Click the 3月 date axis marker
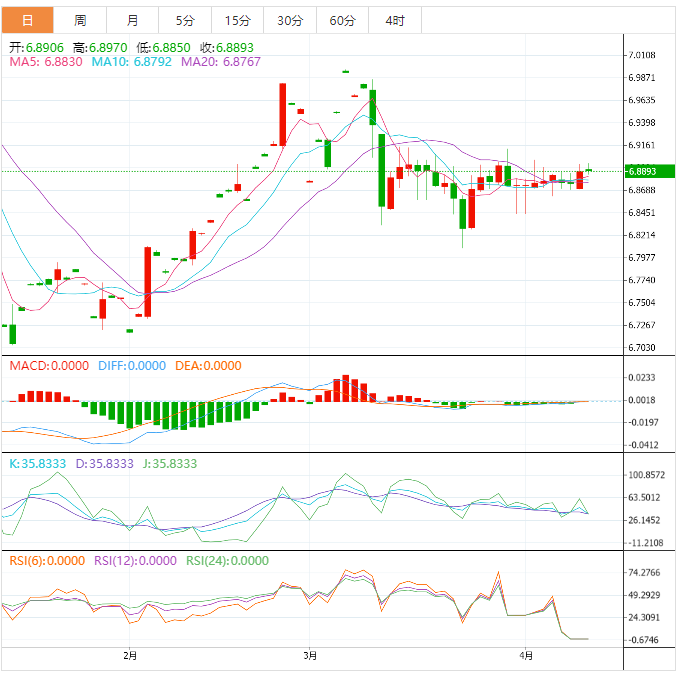 (x=310, y=656)
